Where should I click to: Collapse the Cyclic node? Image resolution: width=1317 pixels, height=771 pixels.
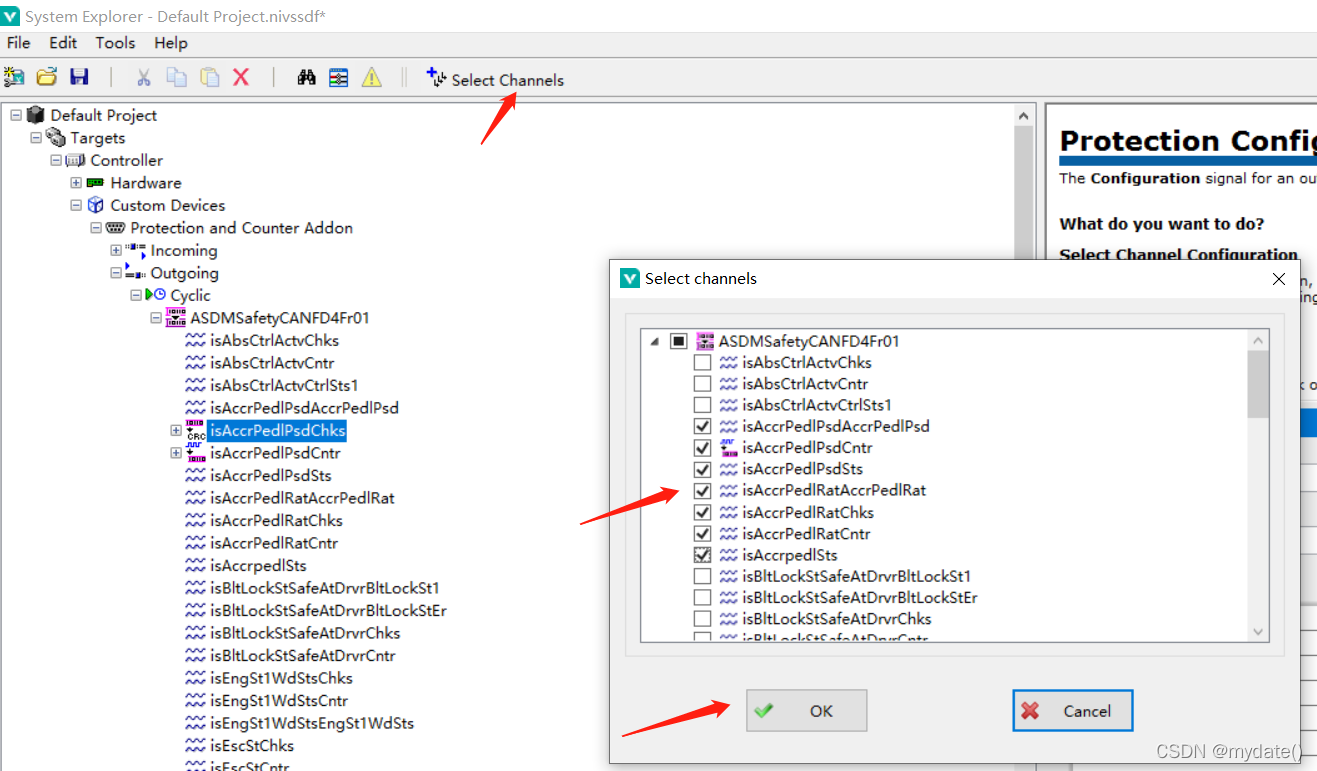click(x=136, y=295)
